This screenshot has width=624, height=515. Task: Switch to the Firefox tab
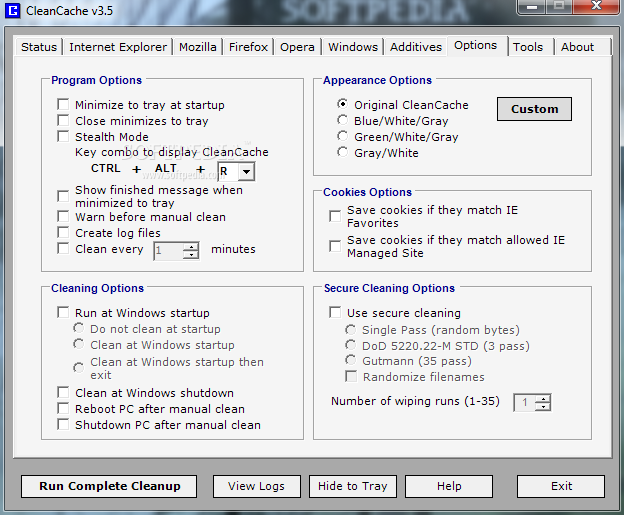click(x=248, y=47)
